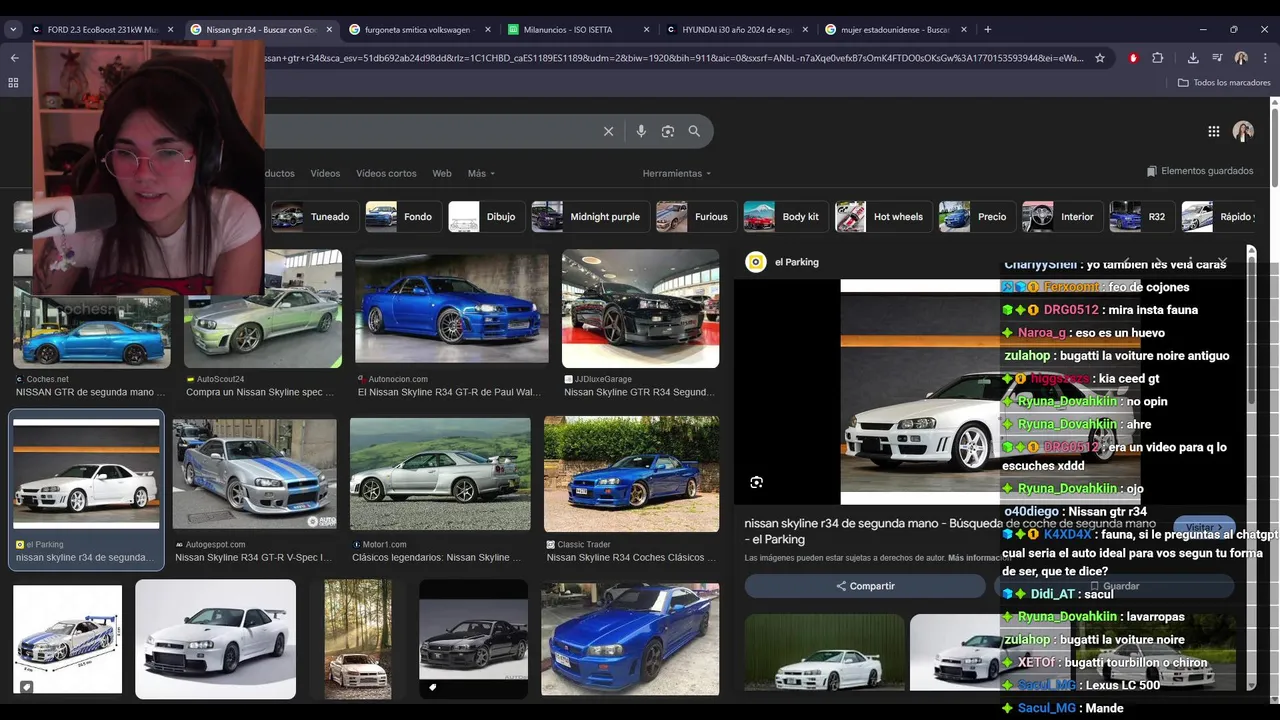This screenshot has width=1280, height=720.
Task: Open the Chrome three-dot menu
Action: [1265, 58]
